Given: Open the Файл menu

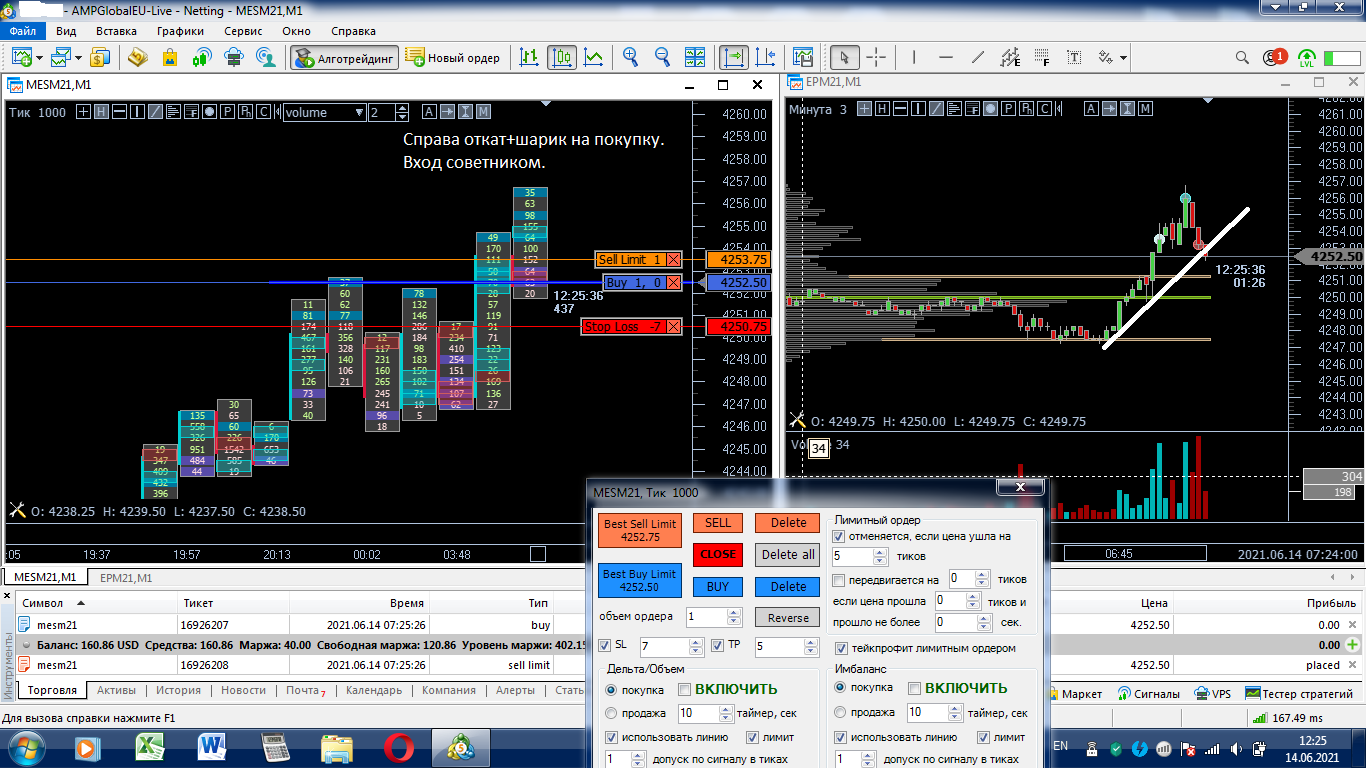Looking at the screenshot, I should 22,31.
